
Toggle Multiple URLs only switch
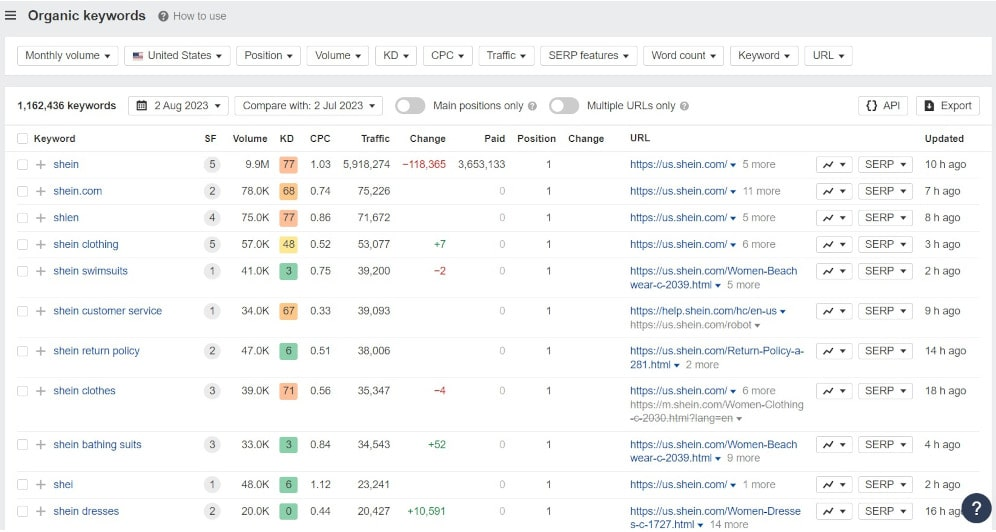(x=564, y=106)
